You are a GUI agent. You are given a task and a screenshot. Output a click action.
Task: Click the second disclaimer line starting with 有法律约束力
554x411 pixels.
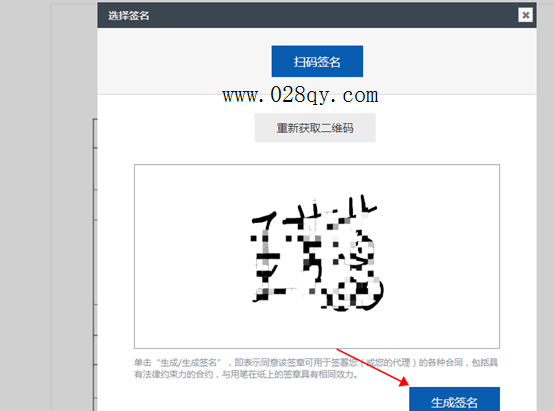tap(246, 374)
